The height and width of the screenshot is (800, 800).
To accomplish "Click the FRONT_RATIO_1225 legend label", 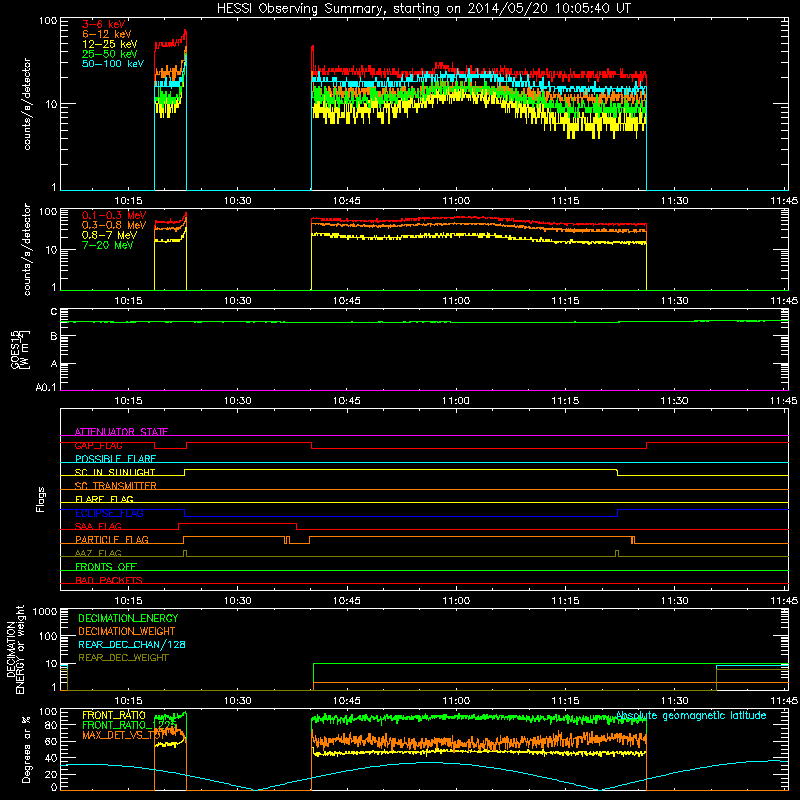I will (x=129, y=725).
